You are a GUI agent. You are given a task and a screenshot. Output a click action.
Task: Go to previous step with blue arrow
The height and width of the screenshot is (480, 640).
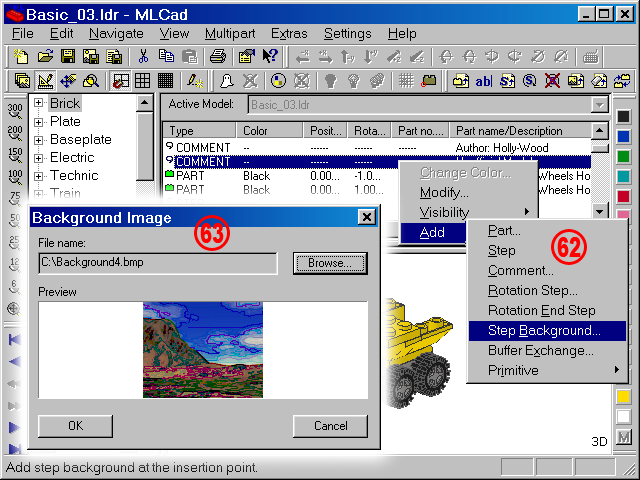15,362
